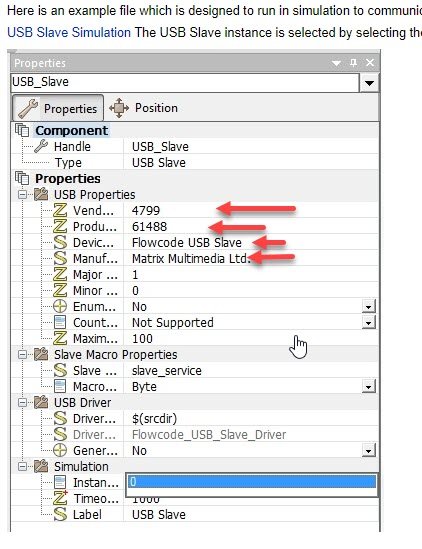Click the Enumeration option circle-plus icon
Viewport: 422px width, 549px height.
60,306
